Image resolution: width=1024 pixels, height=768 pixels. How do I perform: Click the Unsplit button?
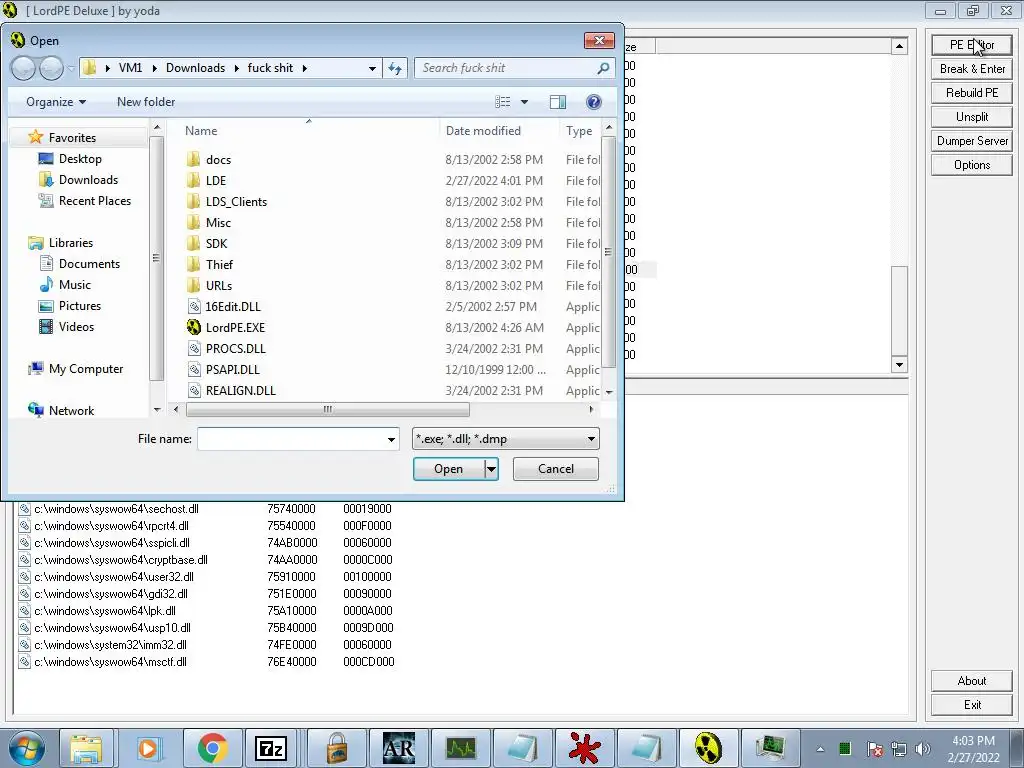972,117
